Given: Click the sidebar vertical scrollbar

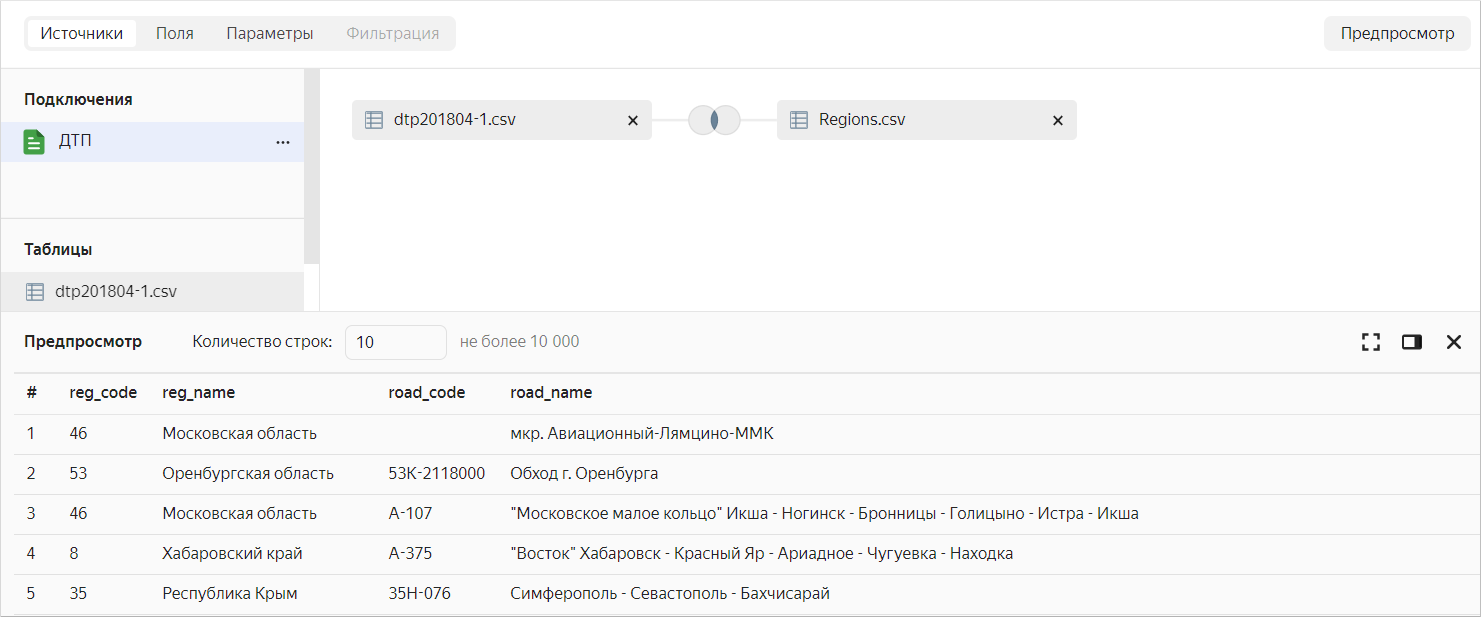Looking at the screenshot, I should click(x=311, y=166).
